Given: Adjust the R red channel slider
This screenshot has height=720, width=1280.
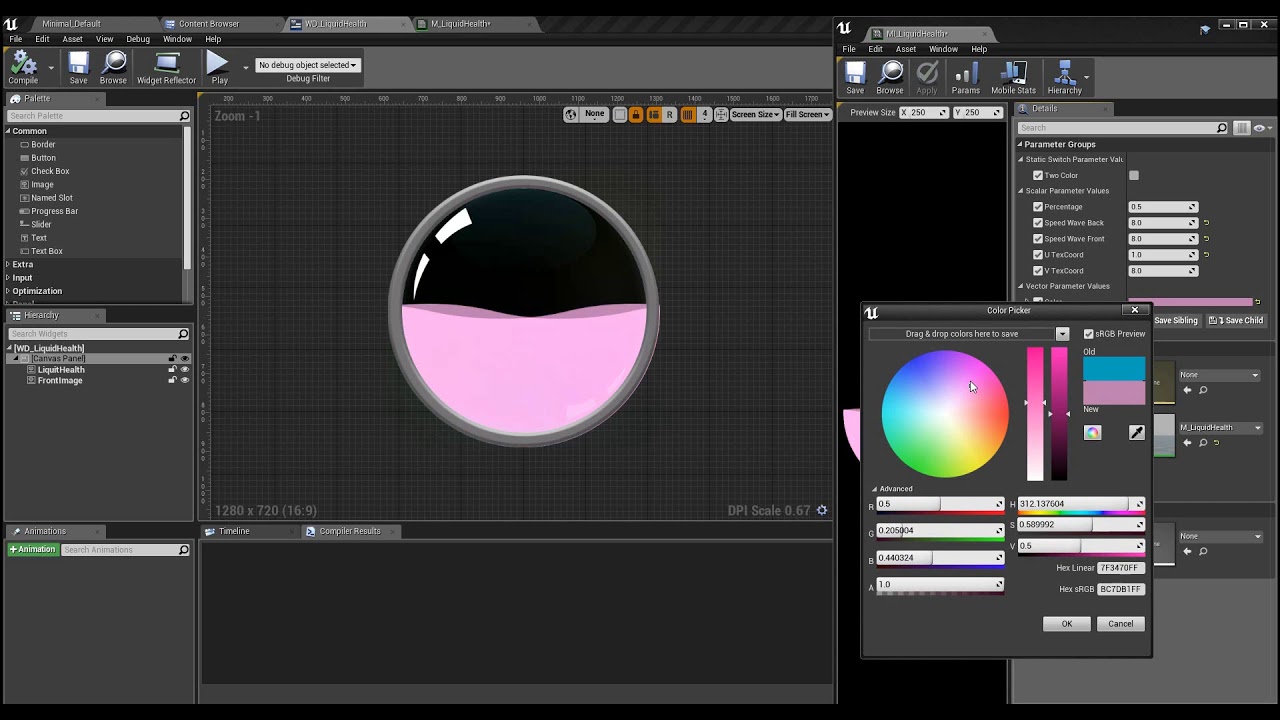Looking at the screenshot, I should (940, 504).
